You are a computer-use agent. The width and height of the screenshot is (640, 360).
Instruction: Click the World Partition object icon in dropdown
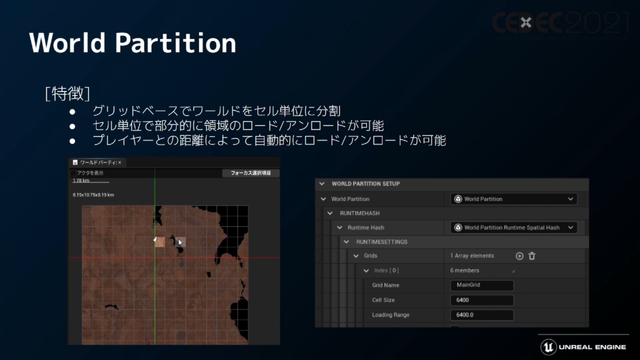tap(458, 199)
